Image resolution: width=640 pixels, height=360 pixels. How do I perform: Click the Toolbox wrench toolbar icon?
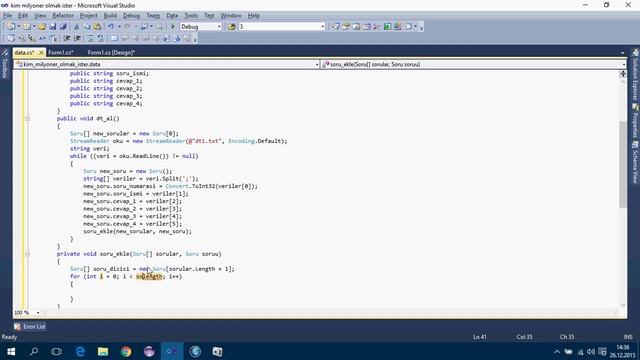pos(377,27)
